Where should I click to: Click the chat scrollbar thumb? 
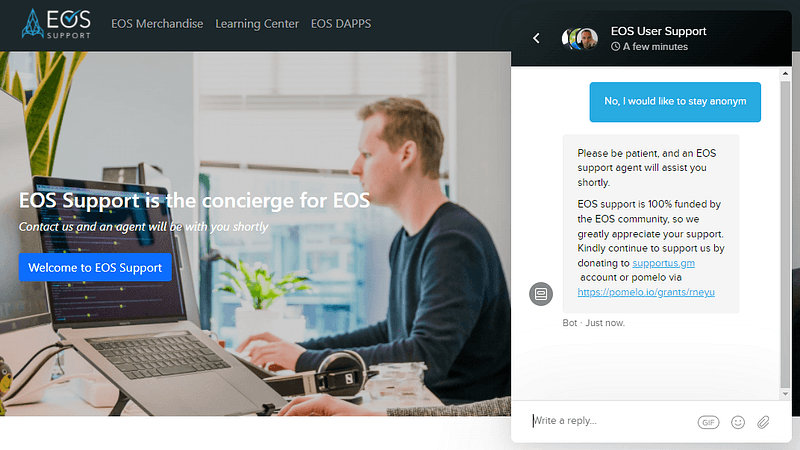pyautogui.click(x=785, y=234)
